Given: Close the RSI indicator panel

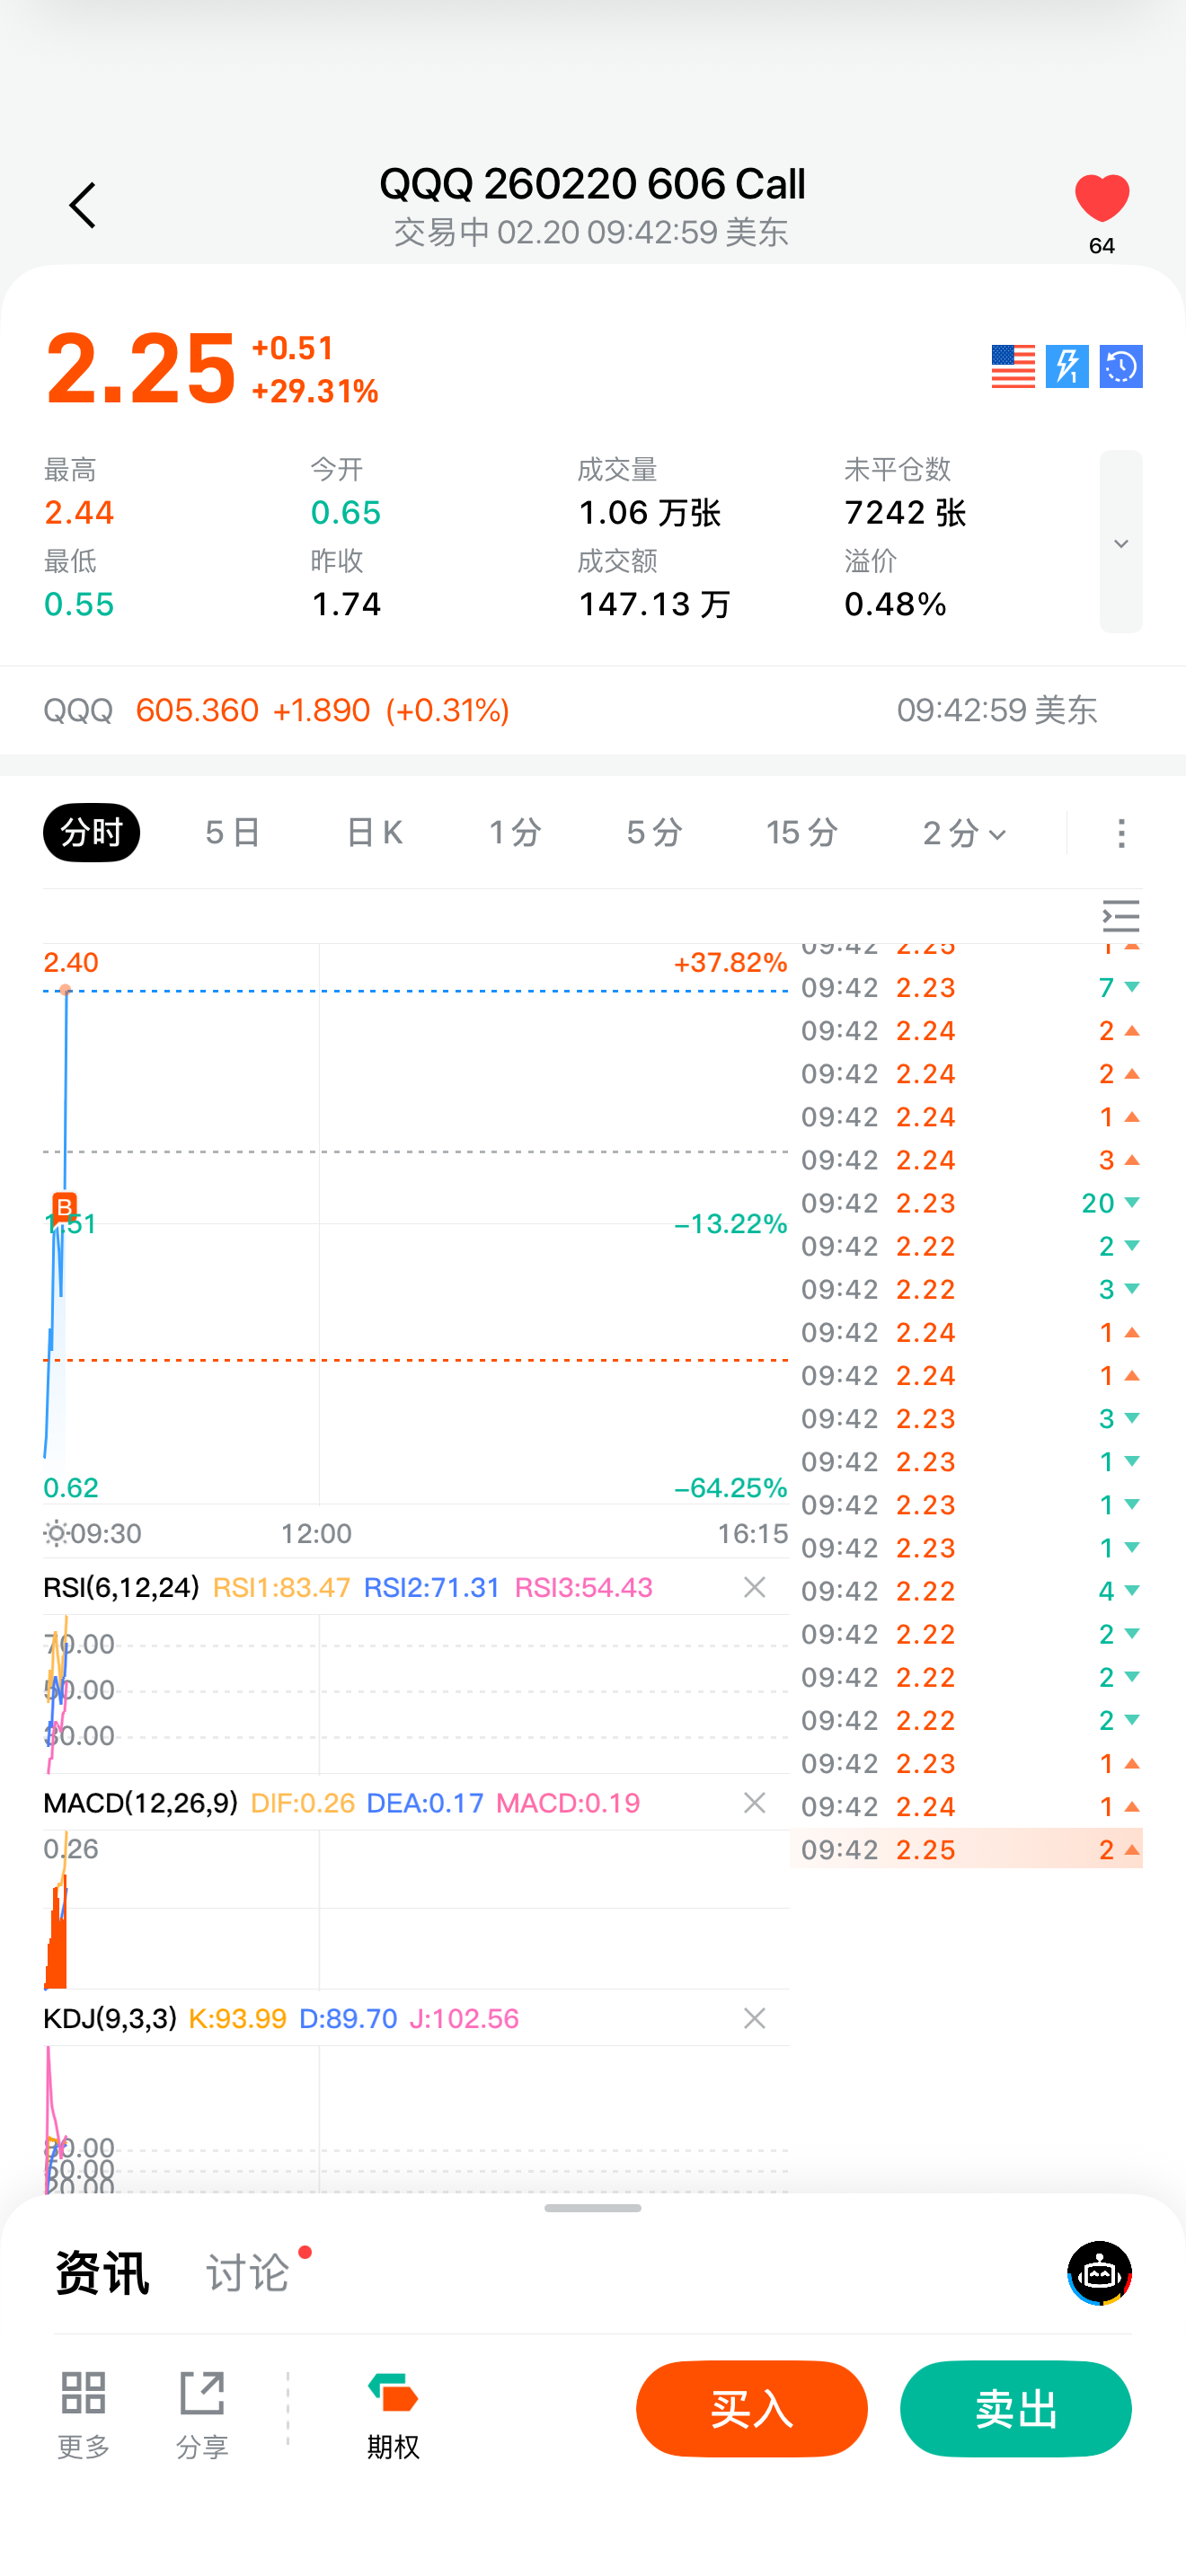Looking at the screenshot, I should click(755, 1587).
